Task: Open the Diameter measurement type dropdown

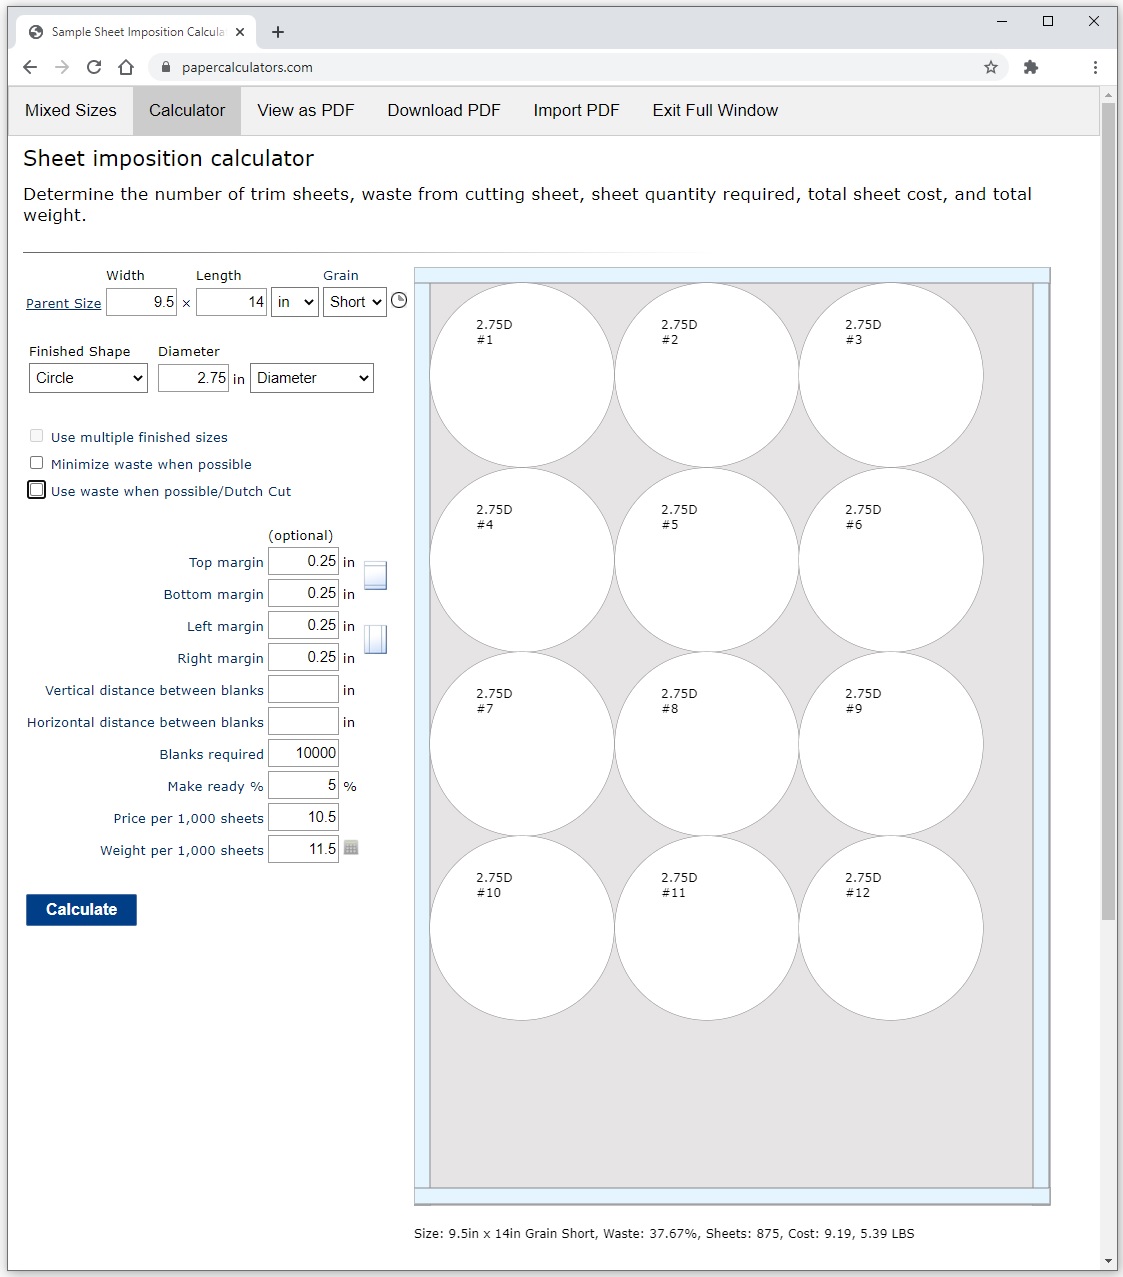Action: 312,378
